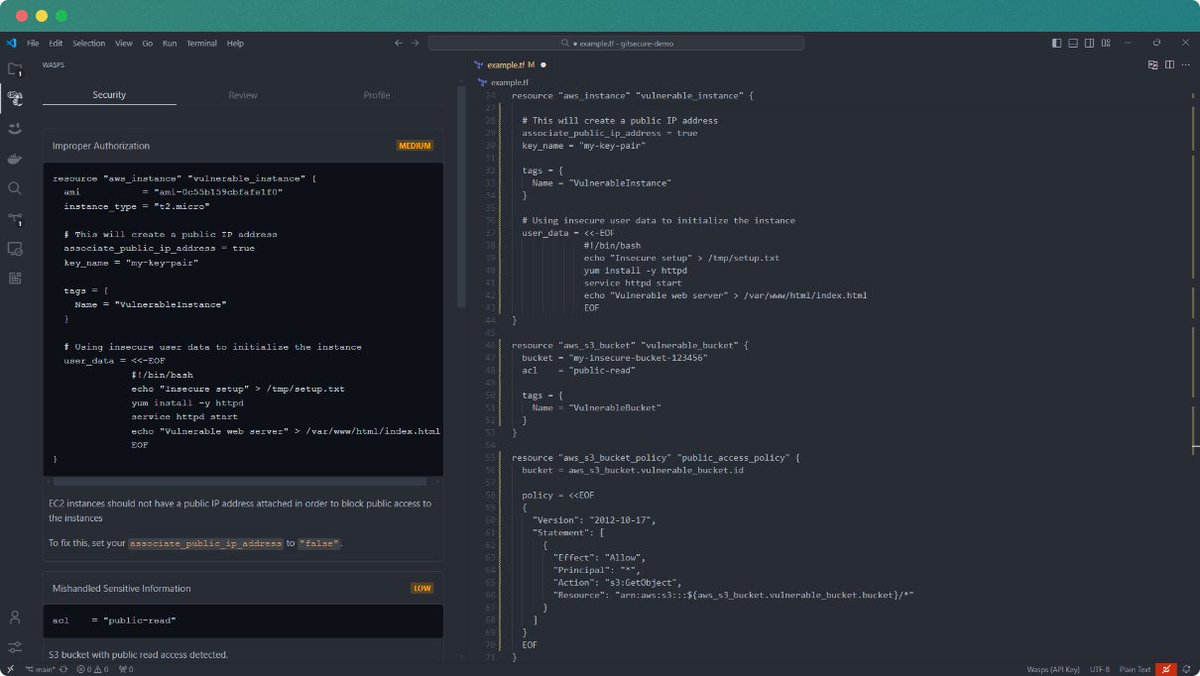Click the Split Editor icon above the code

click(1170, 63)
